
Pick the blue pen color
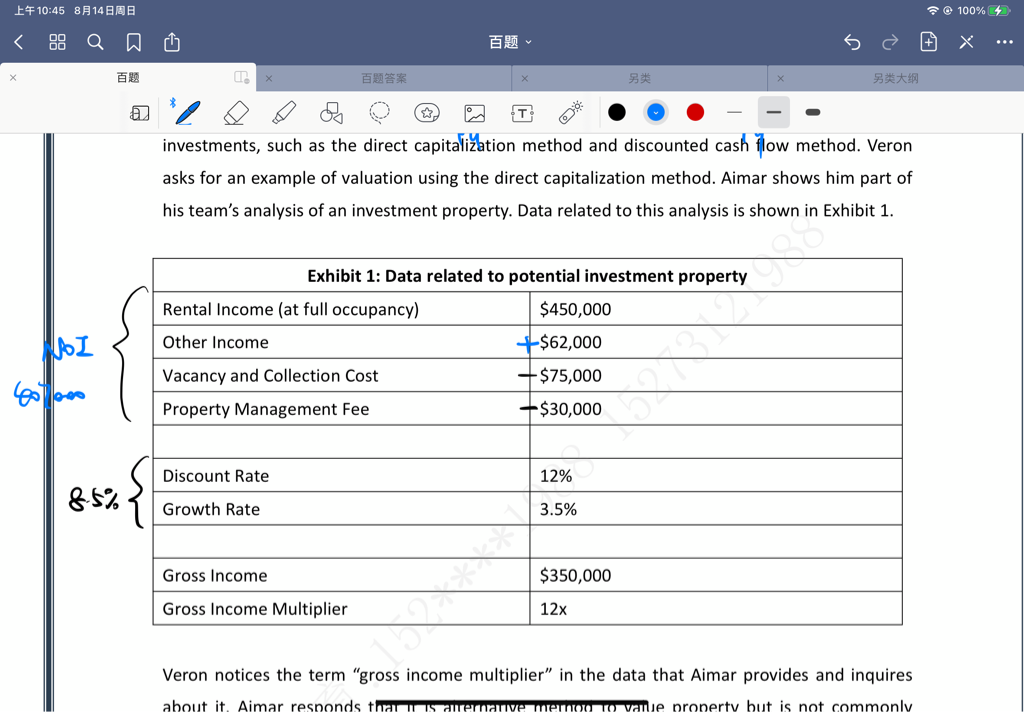click(656, 112)
